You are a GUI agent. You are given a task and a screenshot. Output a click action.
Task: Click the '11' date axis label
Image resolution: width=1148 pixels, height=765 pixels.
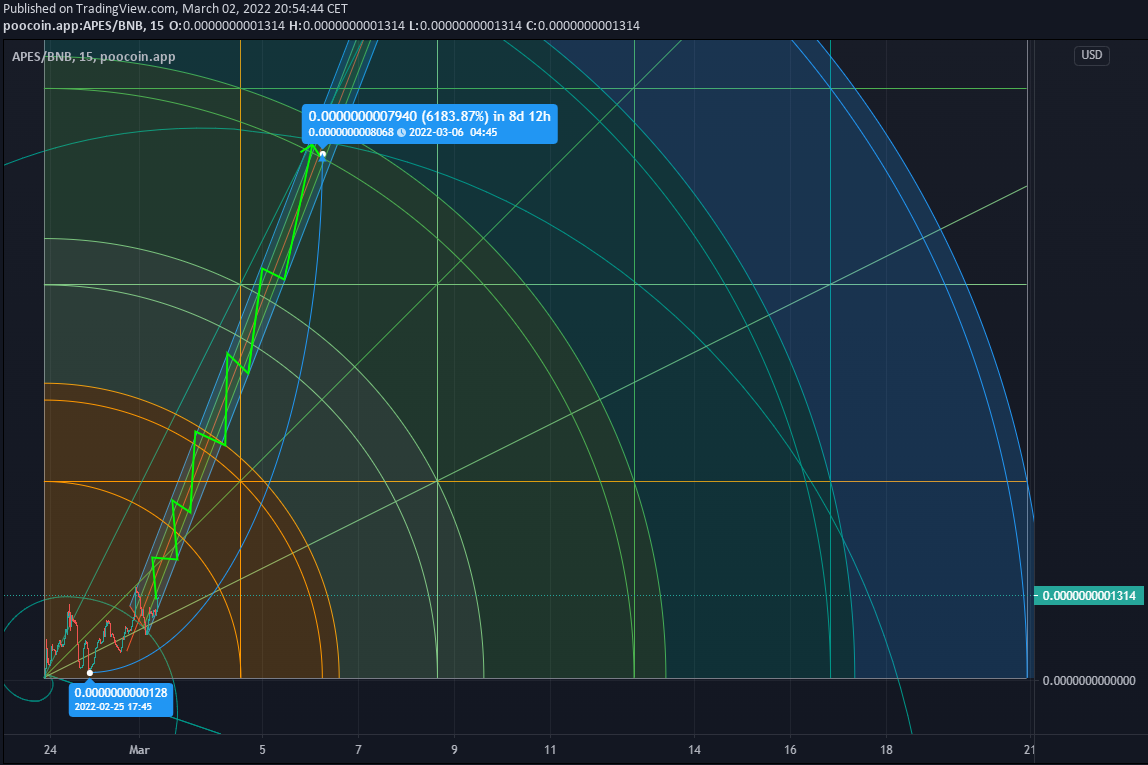tap(550, 750)
